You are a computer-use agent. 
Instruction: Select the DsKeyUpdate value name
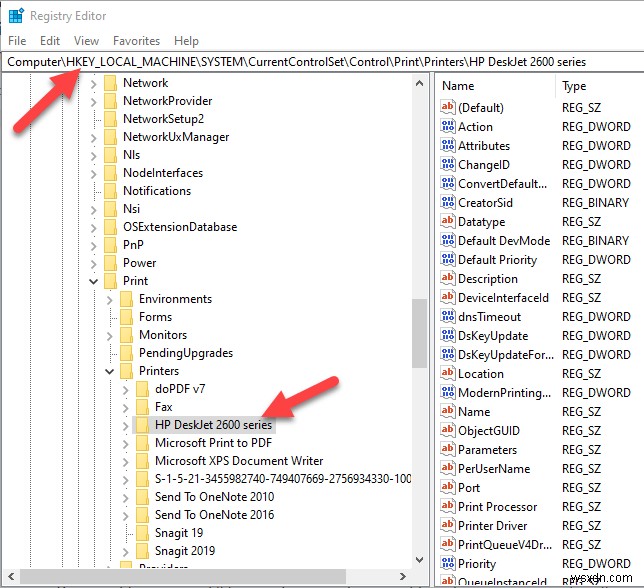(x=493, y=335)
